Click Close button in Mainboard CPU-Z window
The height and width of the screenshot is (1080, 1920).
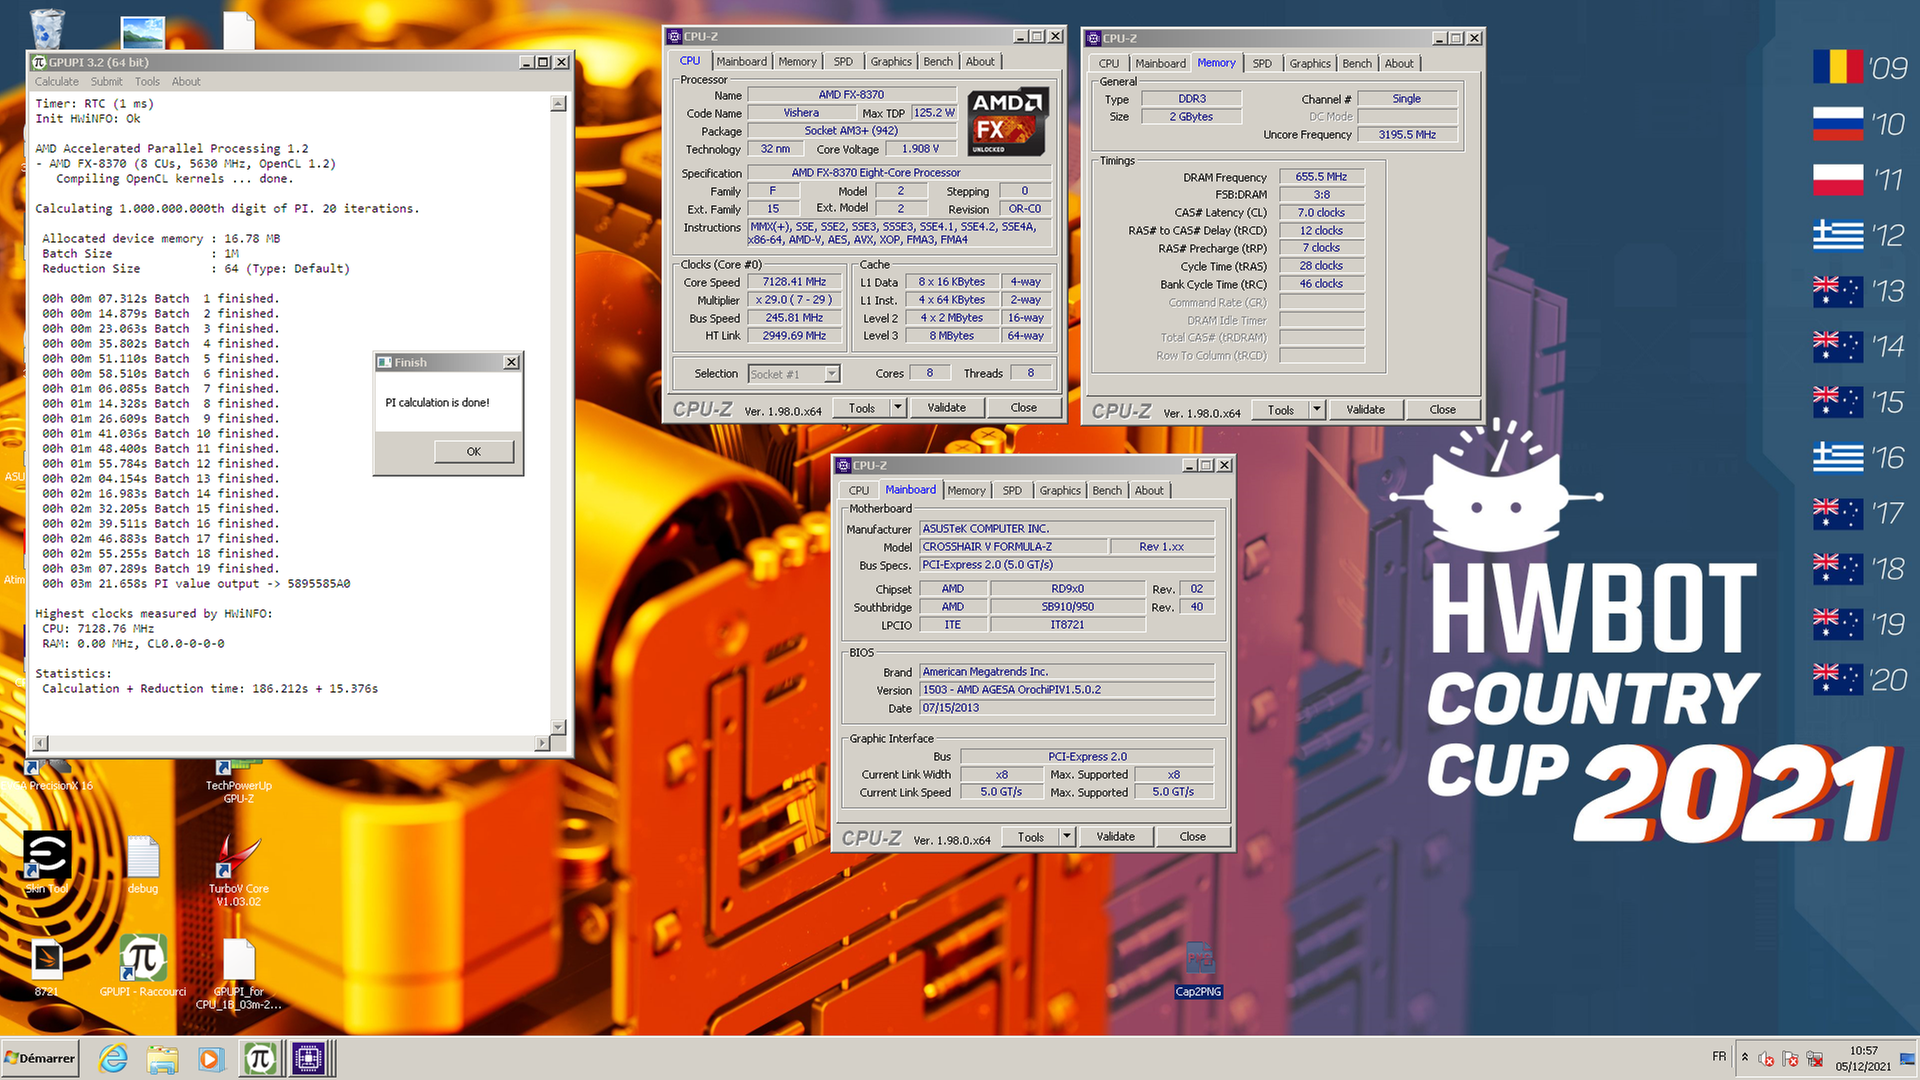(x=1192, y=836)
